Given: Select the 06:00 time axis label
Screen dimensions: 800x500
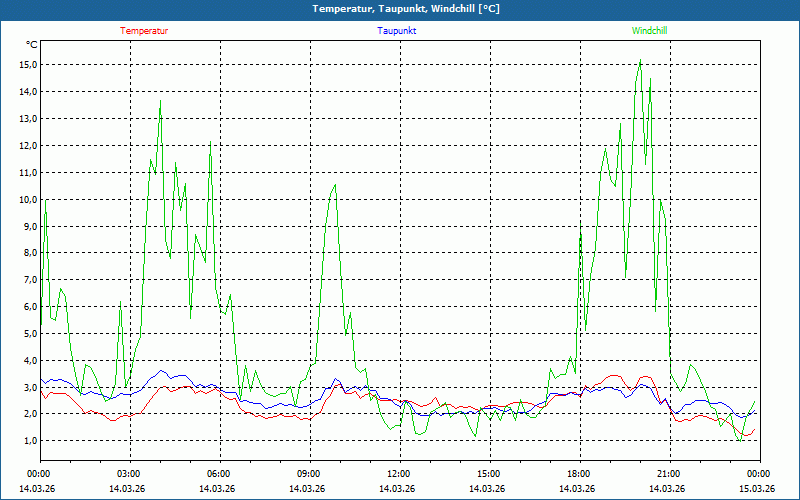Looking at the screenshot, I should coord(219,474).
